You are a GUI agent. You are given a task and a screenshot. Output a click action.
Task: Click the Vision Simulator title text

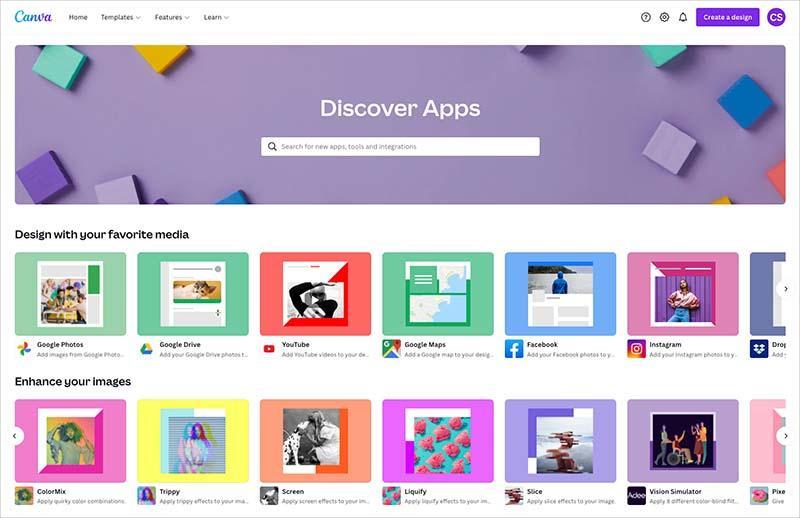coord(675,491)
